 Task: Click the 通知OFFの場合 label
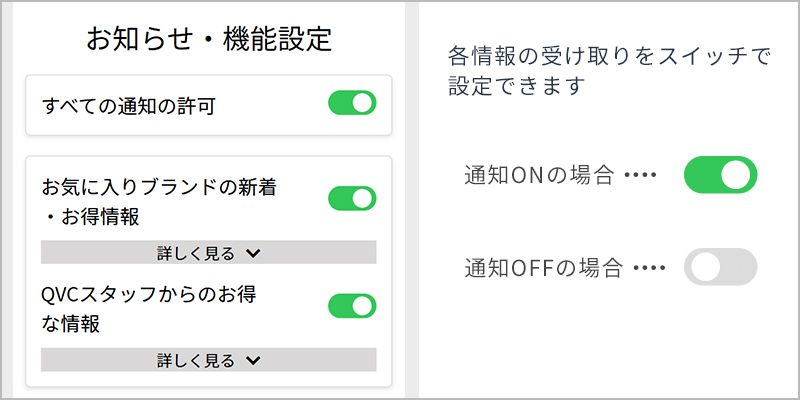(543, 268)
